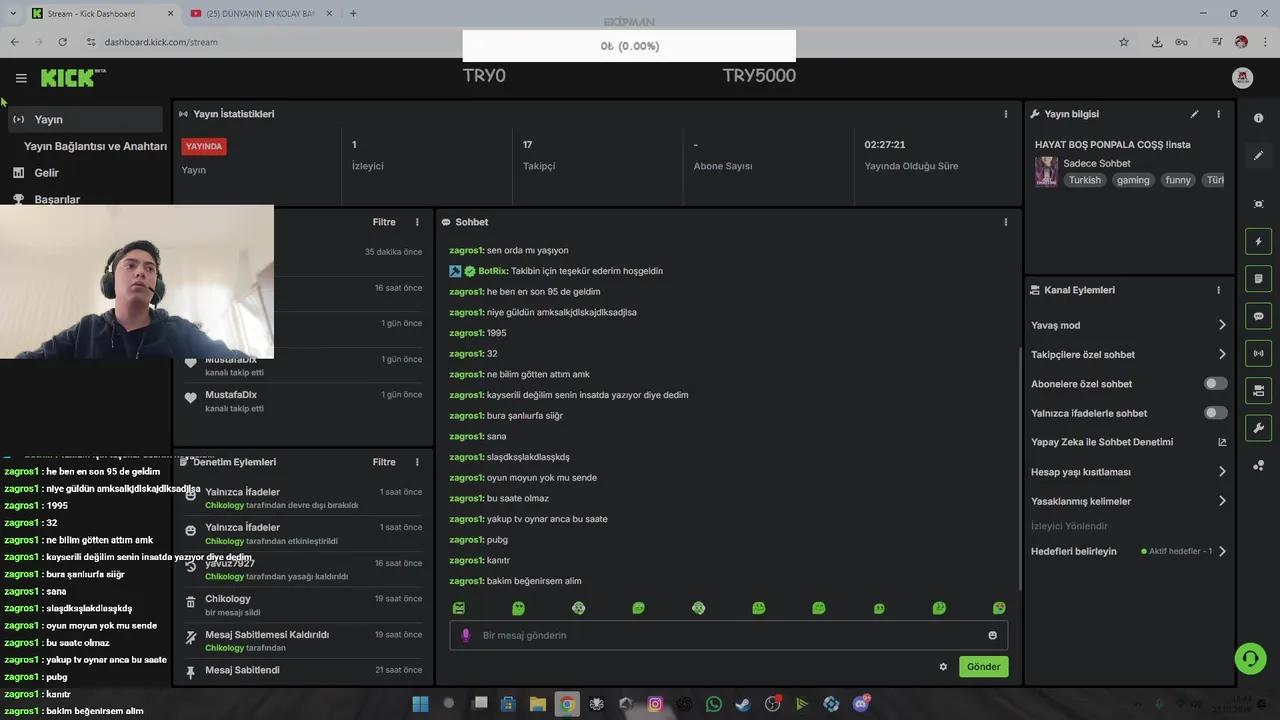
Task: Click the browser address bar
Action: (x=600, y=42)
